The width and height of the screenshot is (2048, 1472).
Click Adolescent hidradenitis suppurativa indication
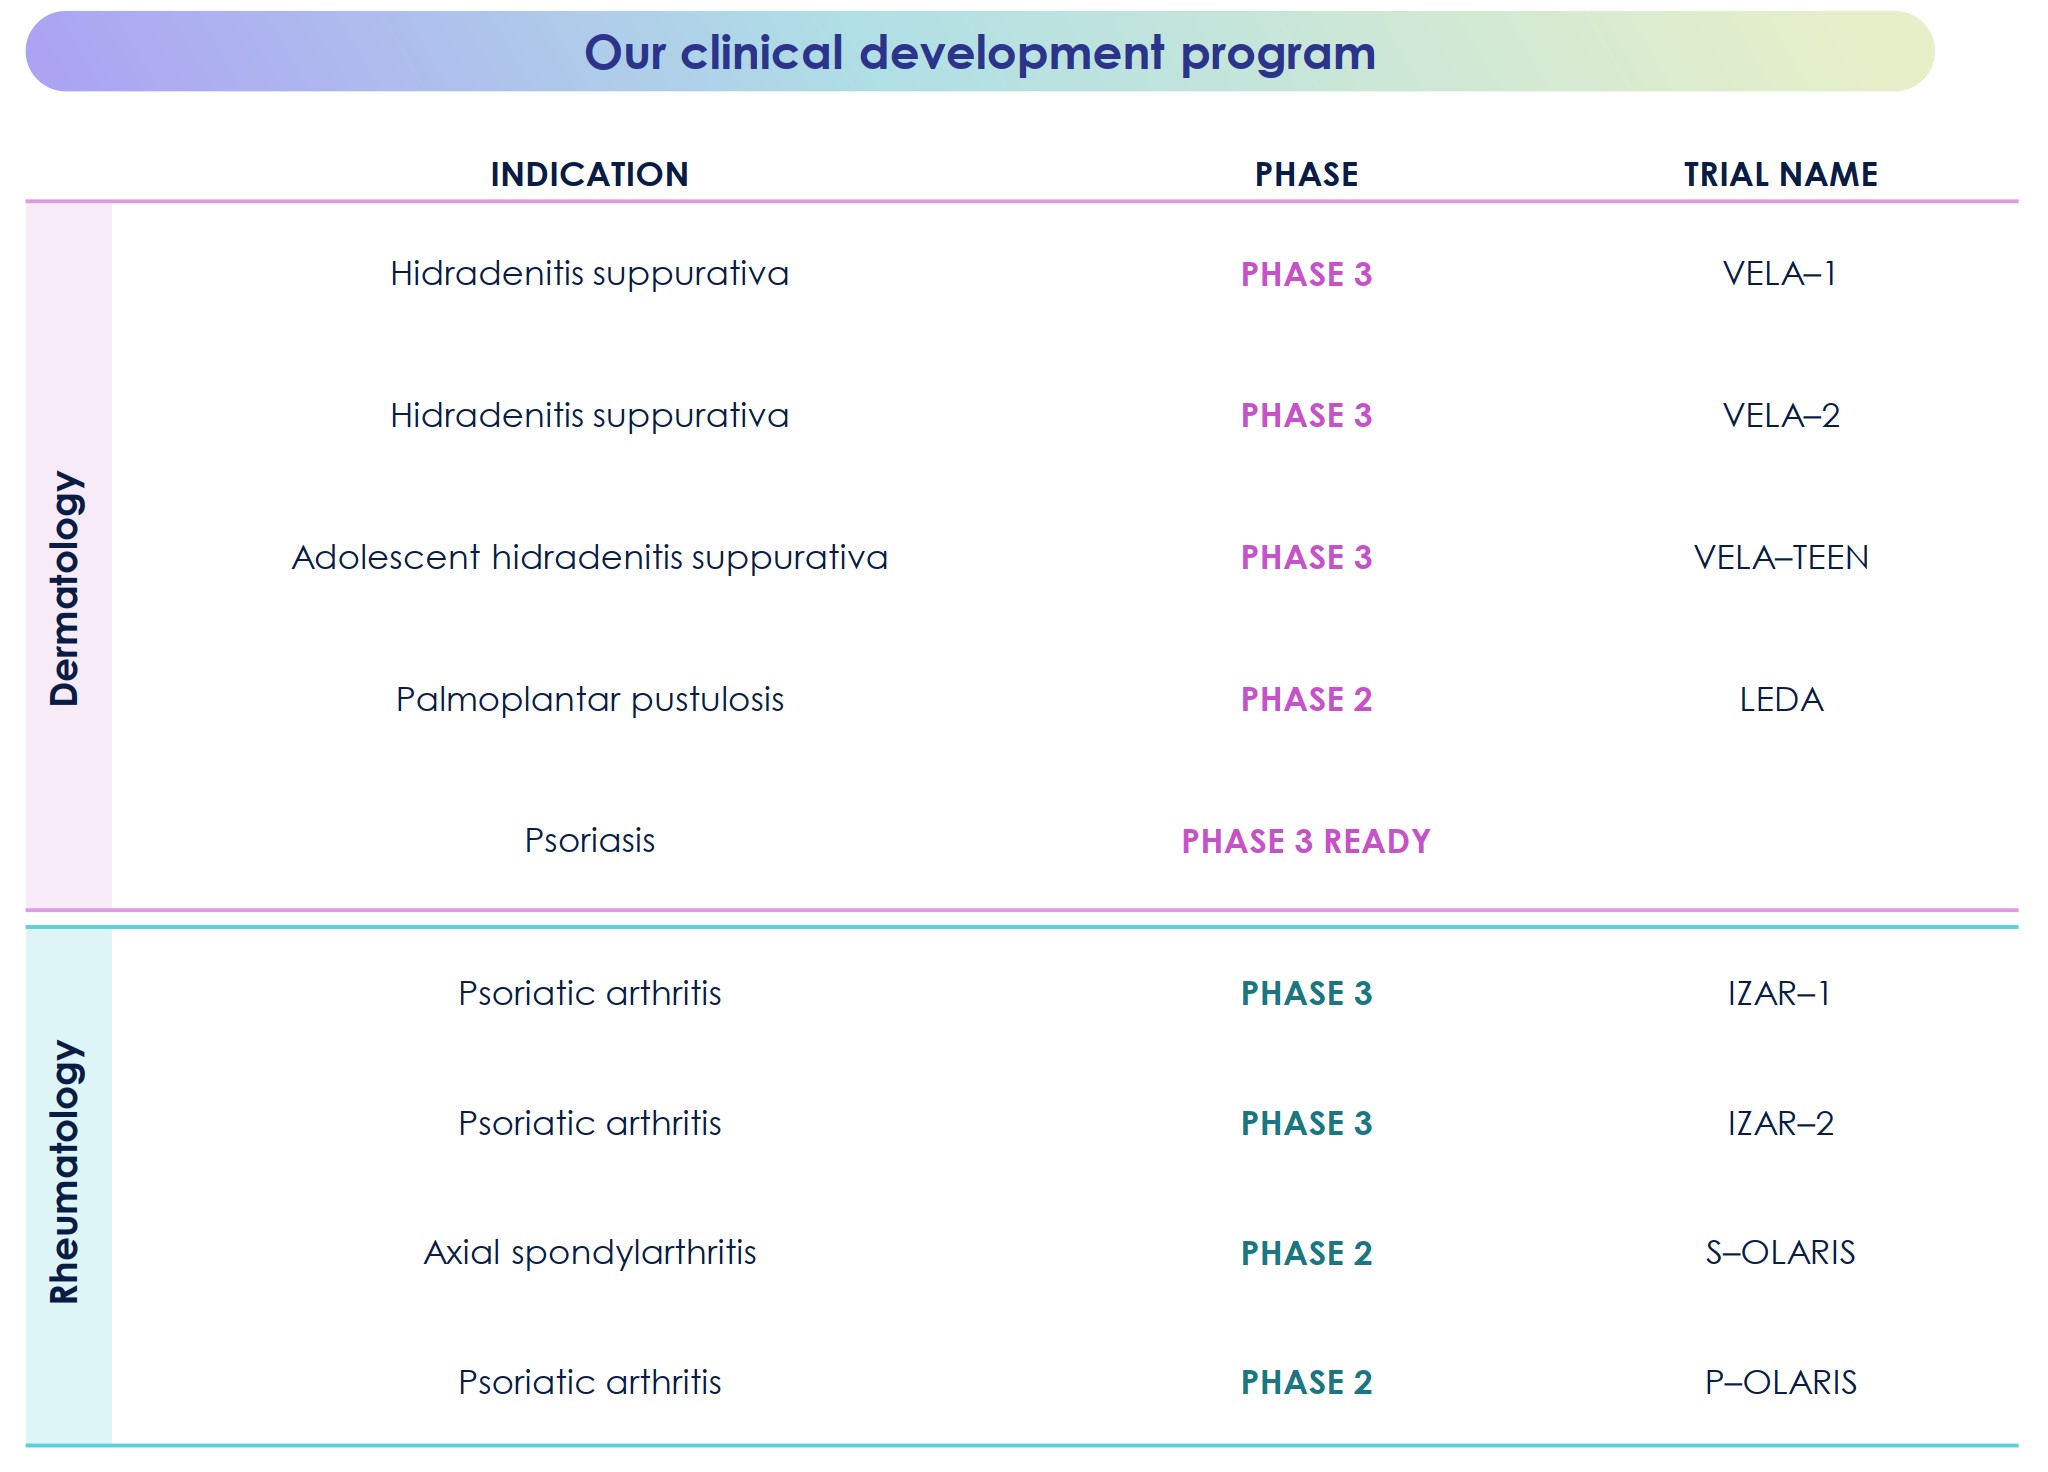tap(589, 557)
